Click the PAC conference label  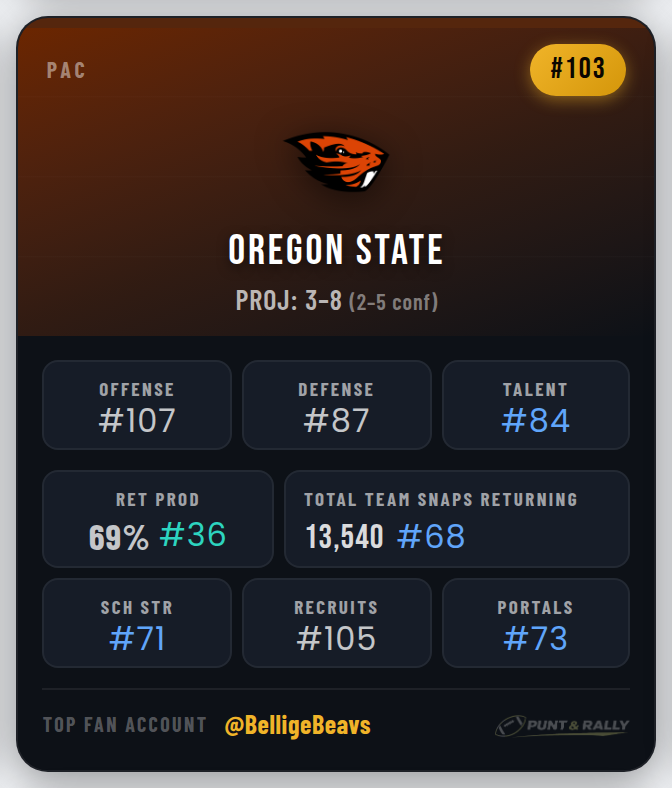point(66,71)
